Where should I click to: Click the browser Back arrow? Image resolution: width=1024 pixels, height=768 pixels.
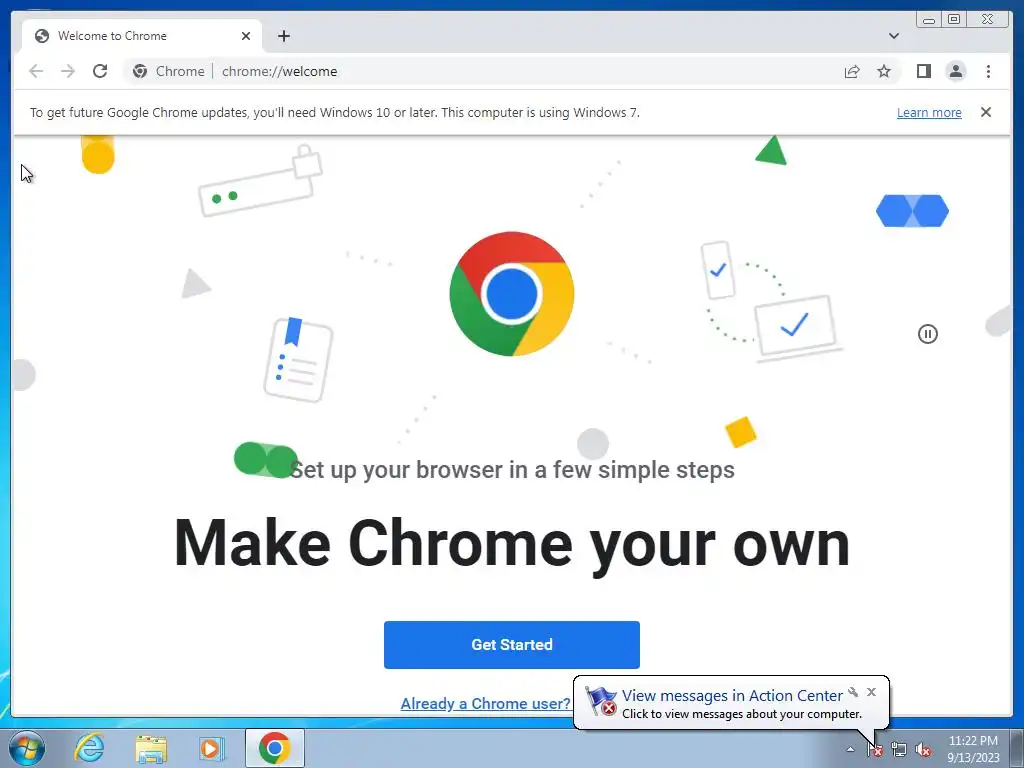36,71
